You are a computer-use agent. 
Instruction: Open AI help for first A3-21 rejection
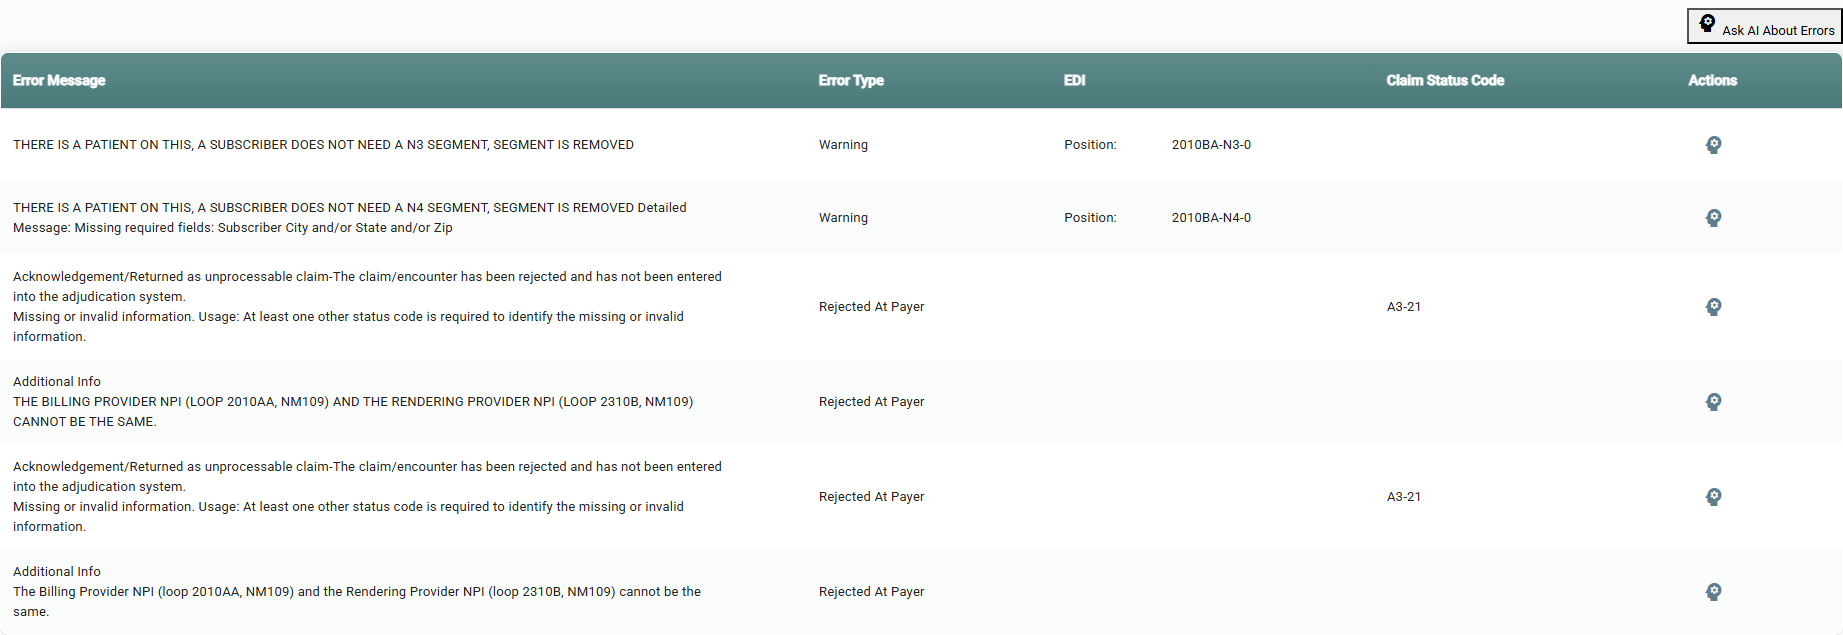click(1713, 307)
